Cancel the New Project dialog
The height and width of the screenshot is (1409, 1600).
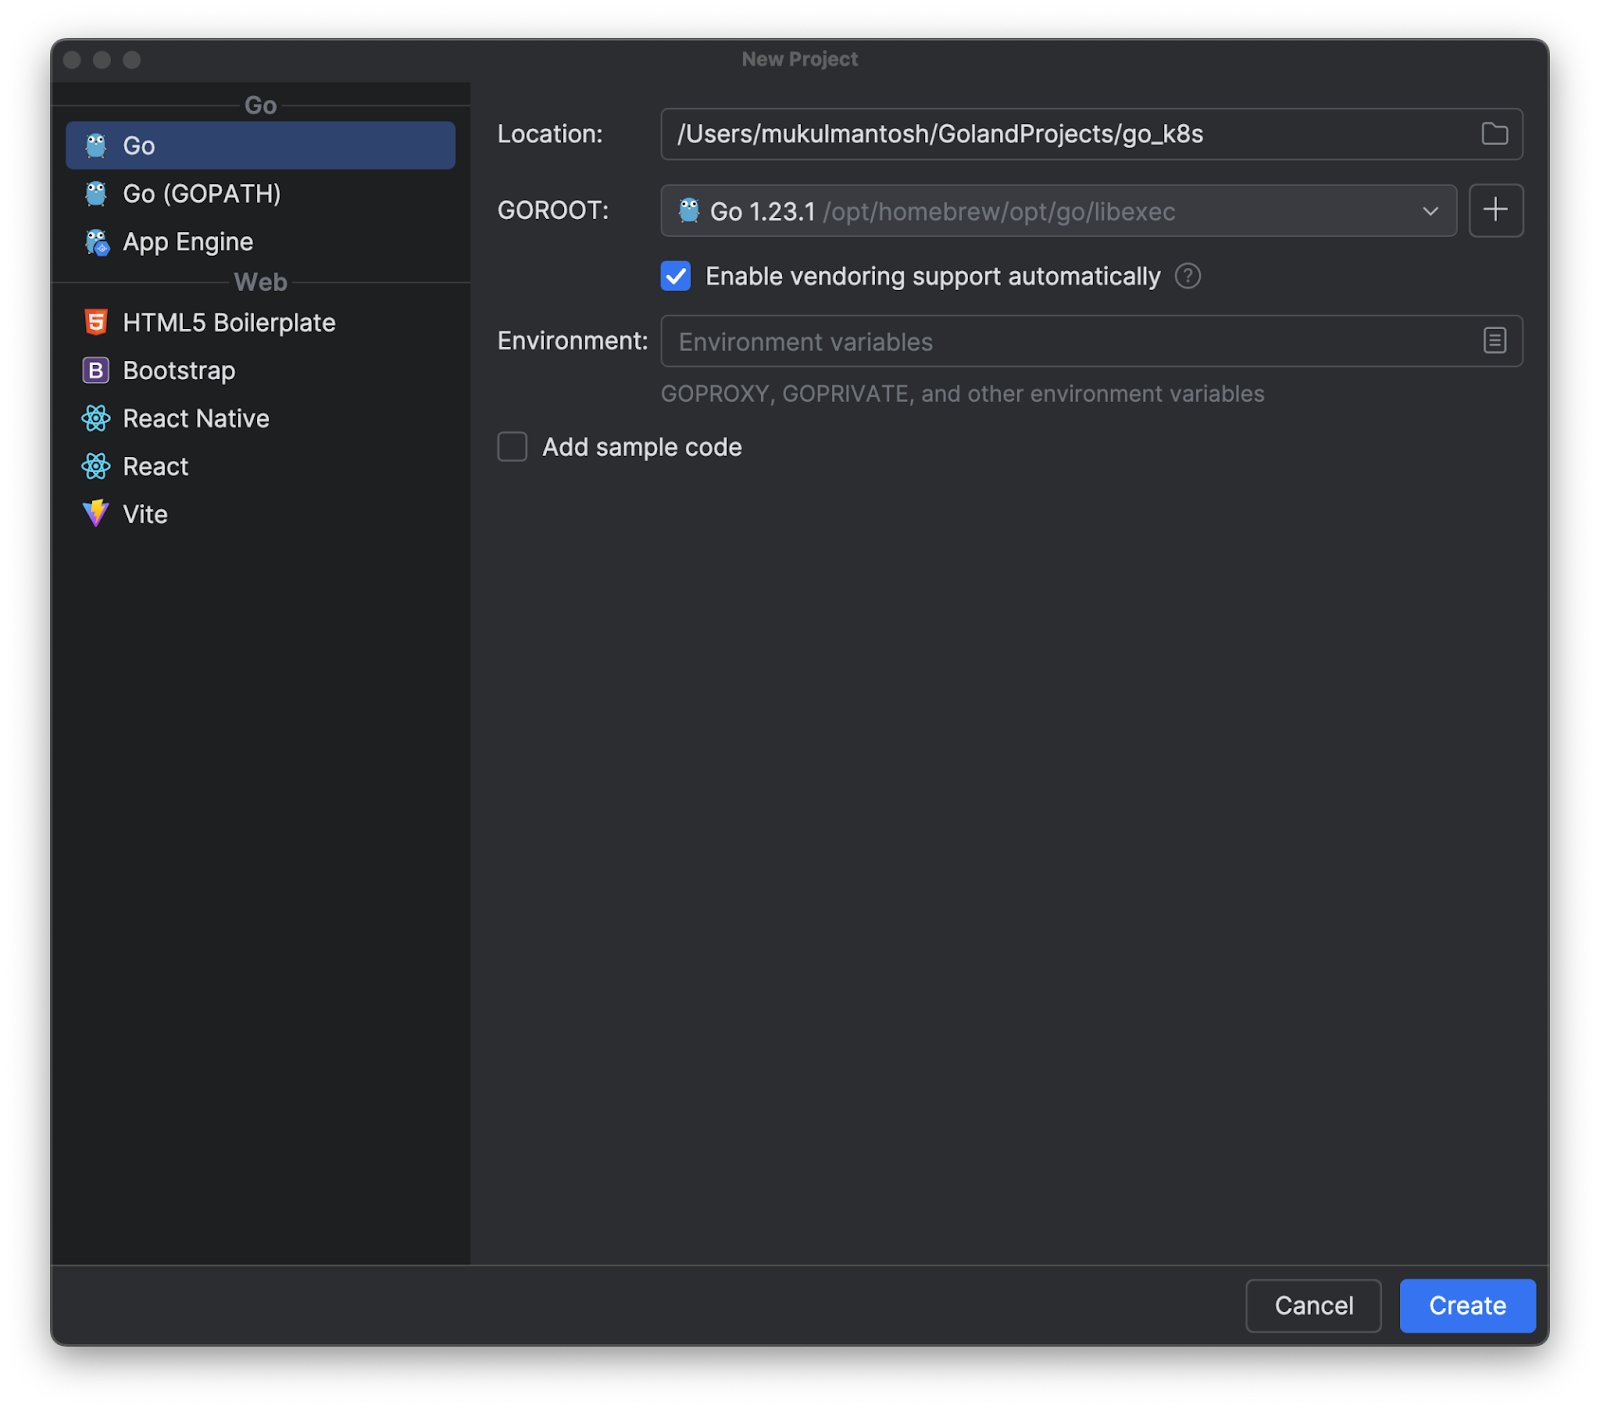coord(1313,1305)
